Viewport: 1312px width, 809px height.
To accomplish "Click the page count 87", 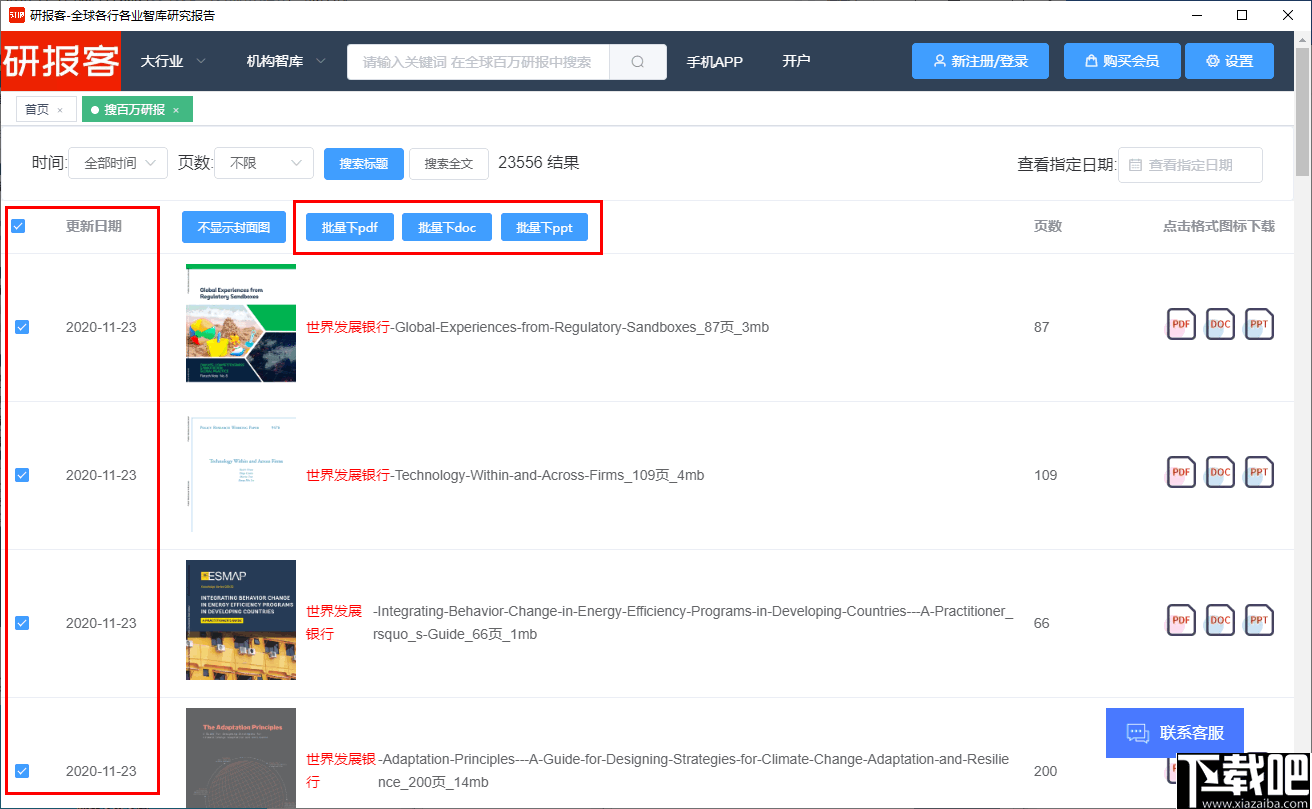I will tap(1042, 327).
